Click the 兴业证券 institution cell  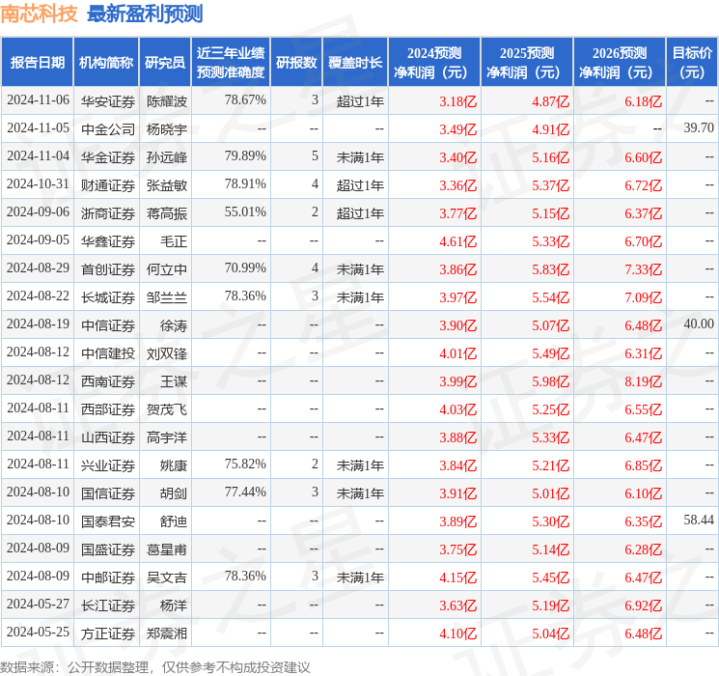pyautogui.click(x=108, y=465)
